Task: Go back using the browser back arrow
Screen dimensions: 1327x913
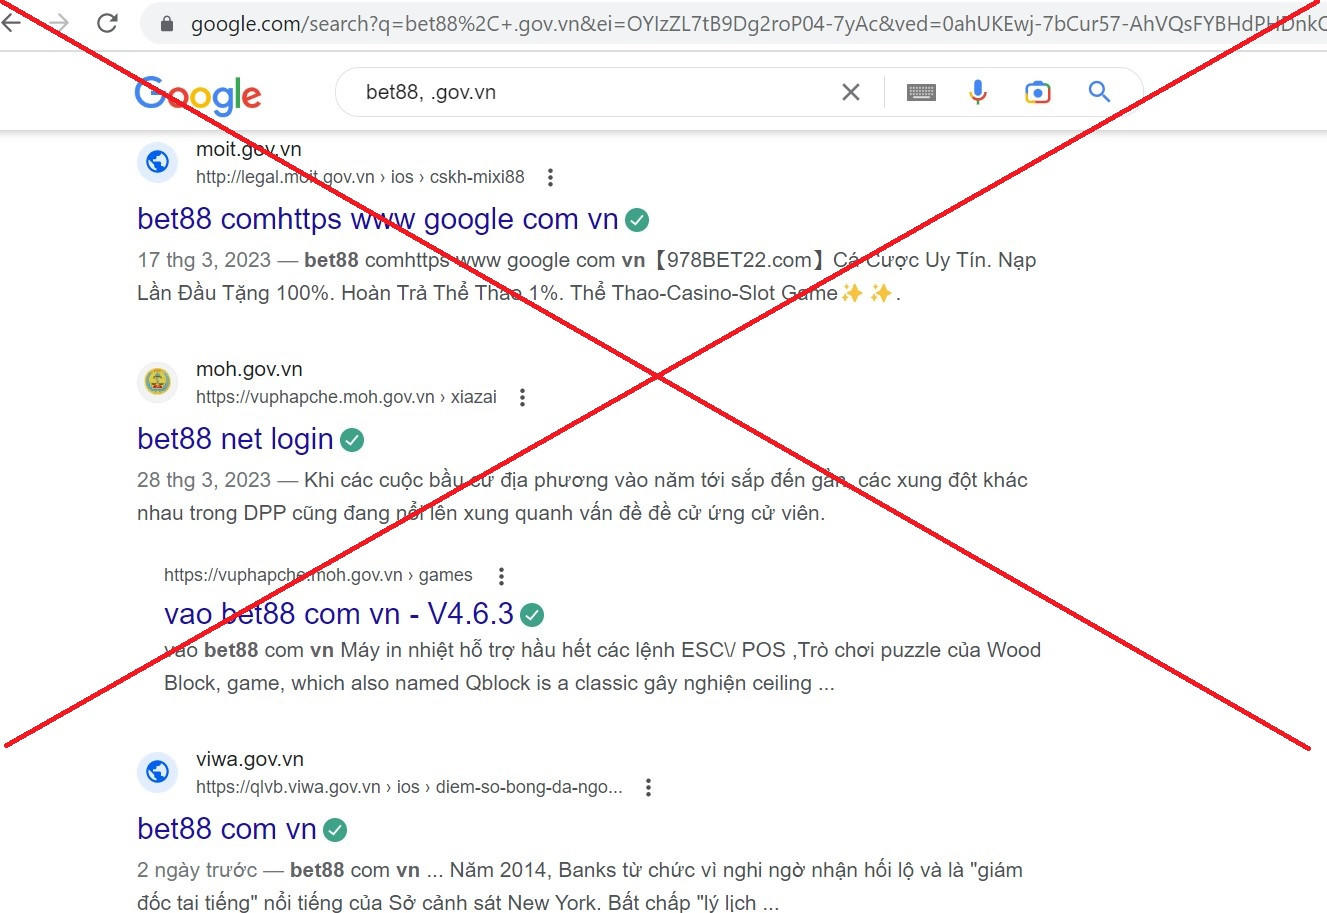Action: 12,22
